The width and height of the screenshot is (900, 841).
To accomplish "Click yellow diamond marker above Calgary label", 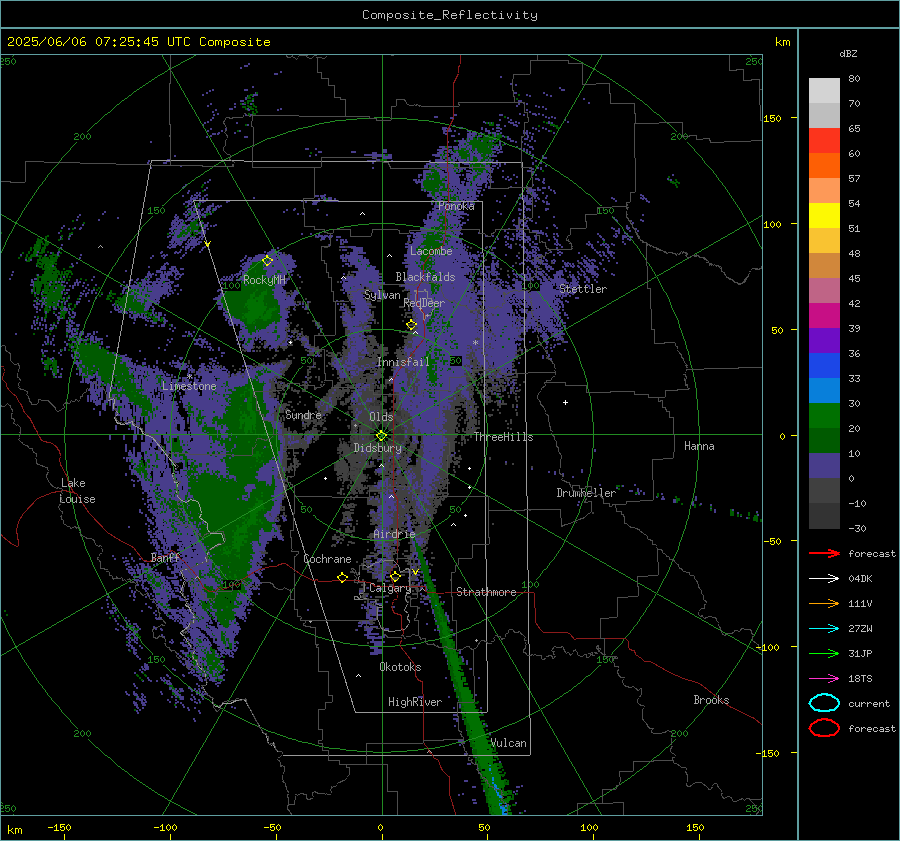I will [395, 576].
